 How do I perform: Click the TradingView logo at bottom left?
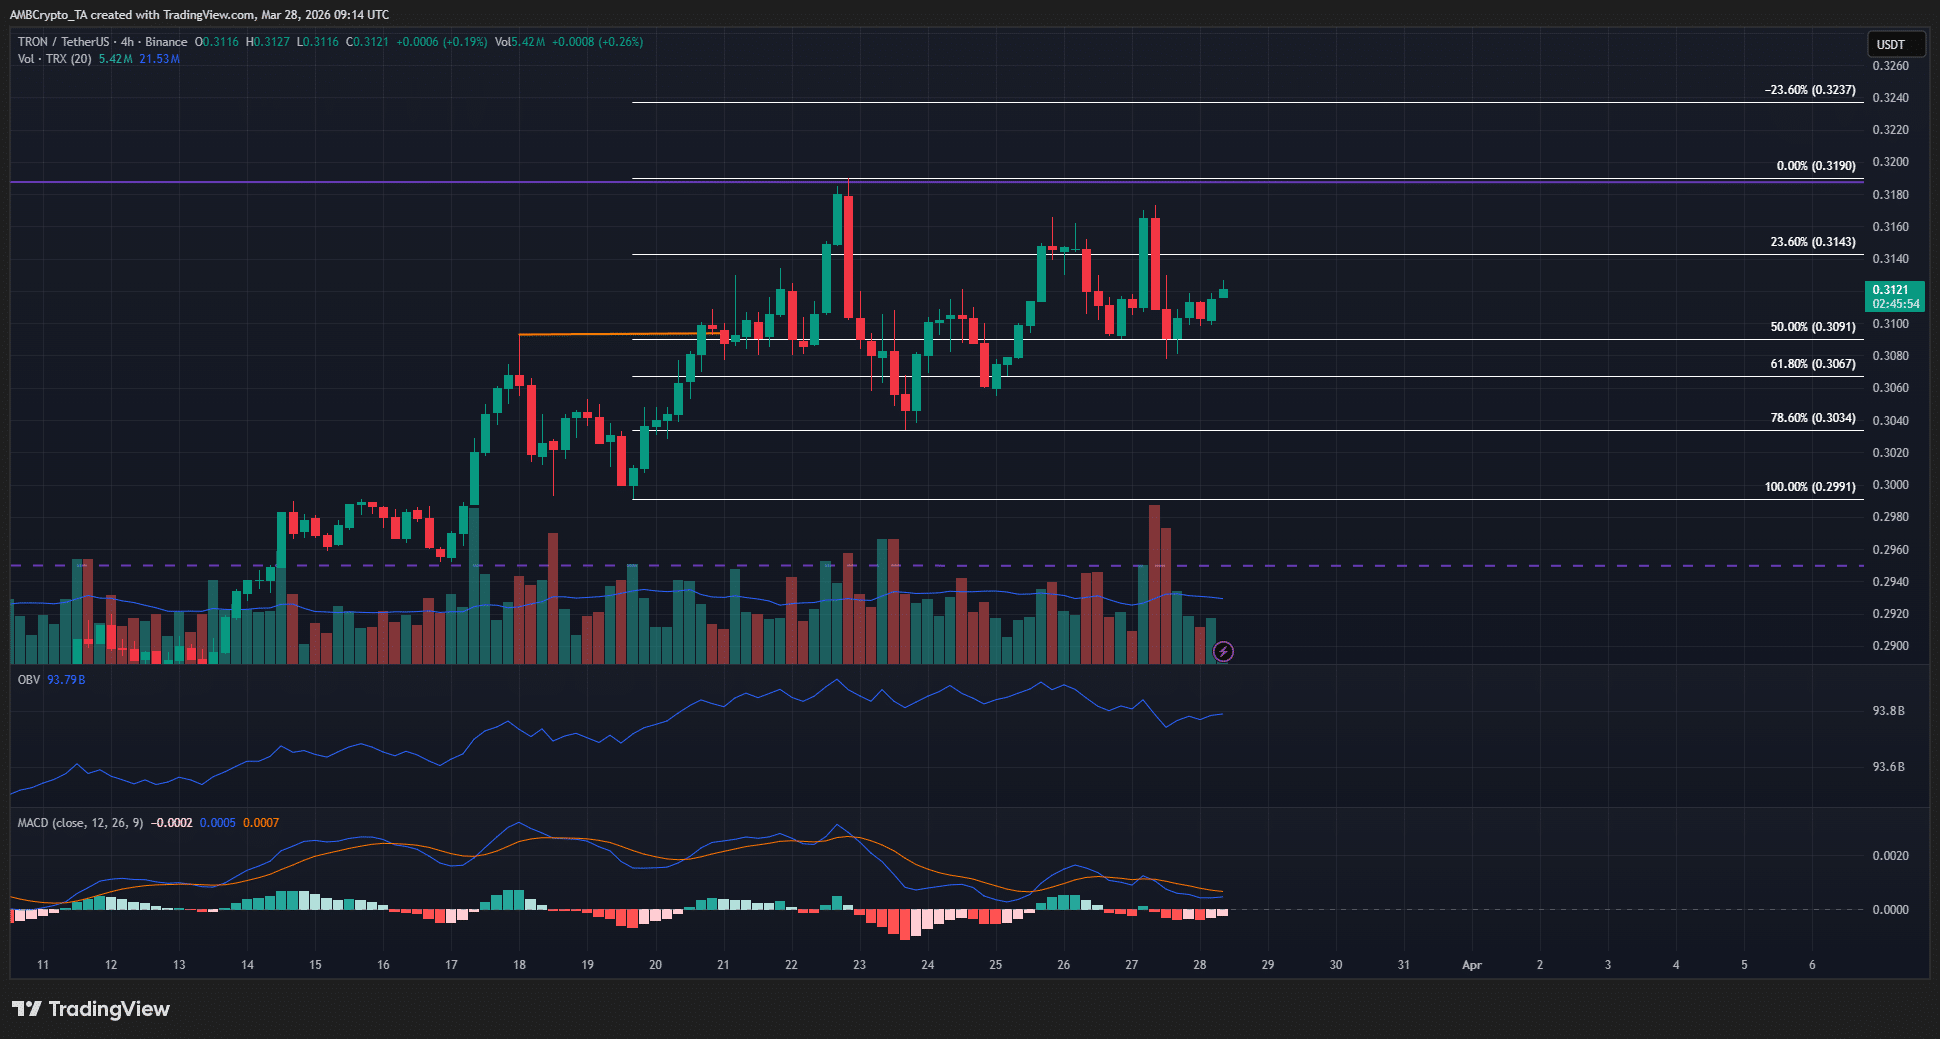coord(91,1009)
